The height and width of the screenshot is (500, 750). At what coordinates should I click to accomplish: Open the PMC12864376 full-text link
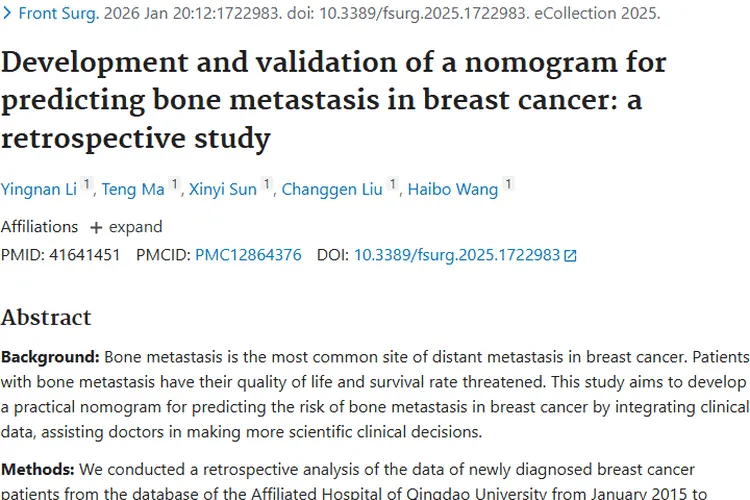(248, 255)
